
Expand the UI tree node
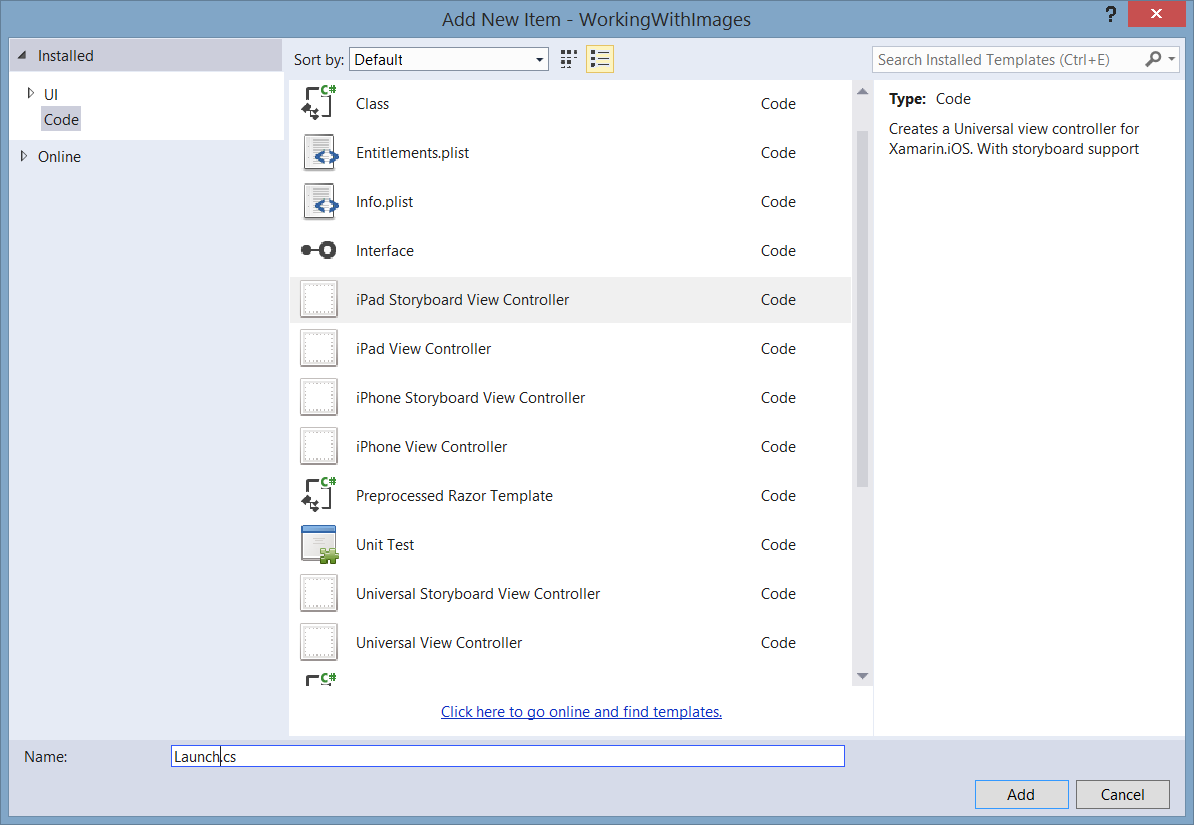31,94
